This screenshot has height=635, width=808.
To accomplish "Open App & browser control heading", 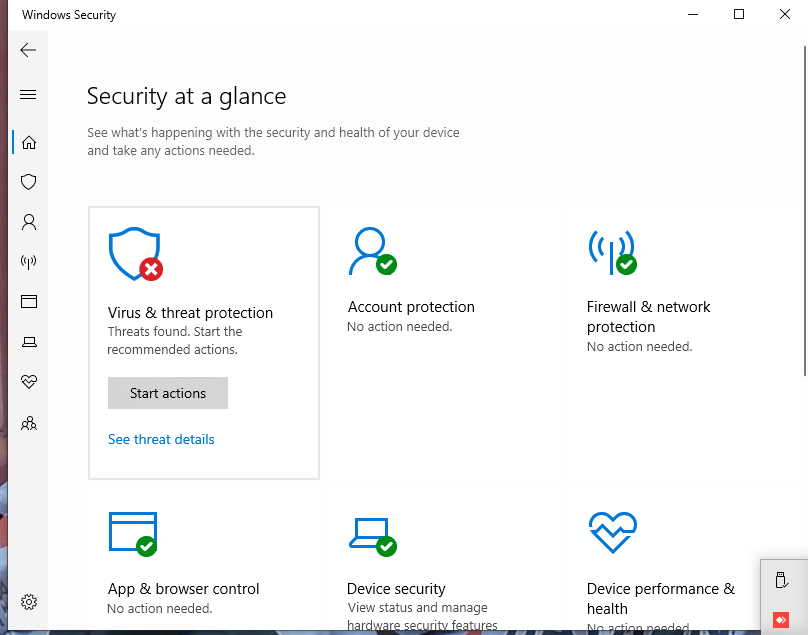I will tap(183, 589).
